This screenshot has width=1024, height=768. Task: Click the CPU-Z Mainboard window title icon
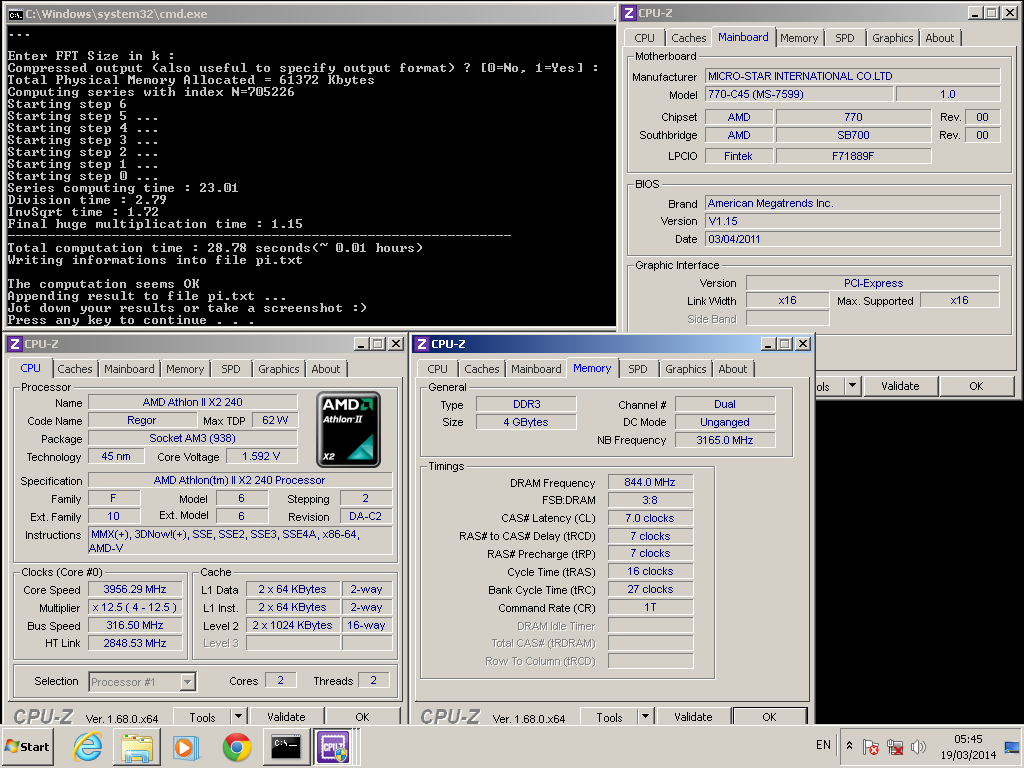click(x=628, y=13)
